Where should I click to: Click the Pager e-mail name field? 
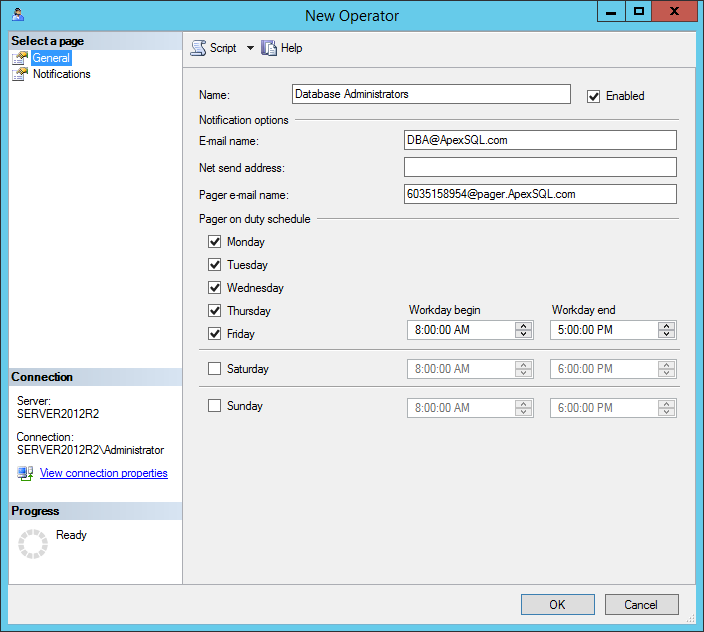click(x=540, y=194)
